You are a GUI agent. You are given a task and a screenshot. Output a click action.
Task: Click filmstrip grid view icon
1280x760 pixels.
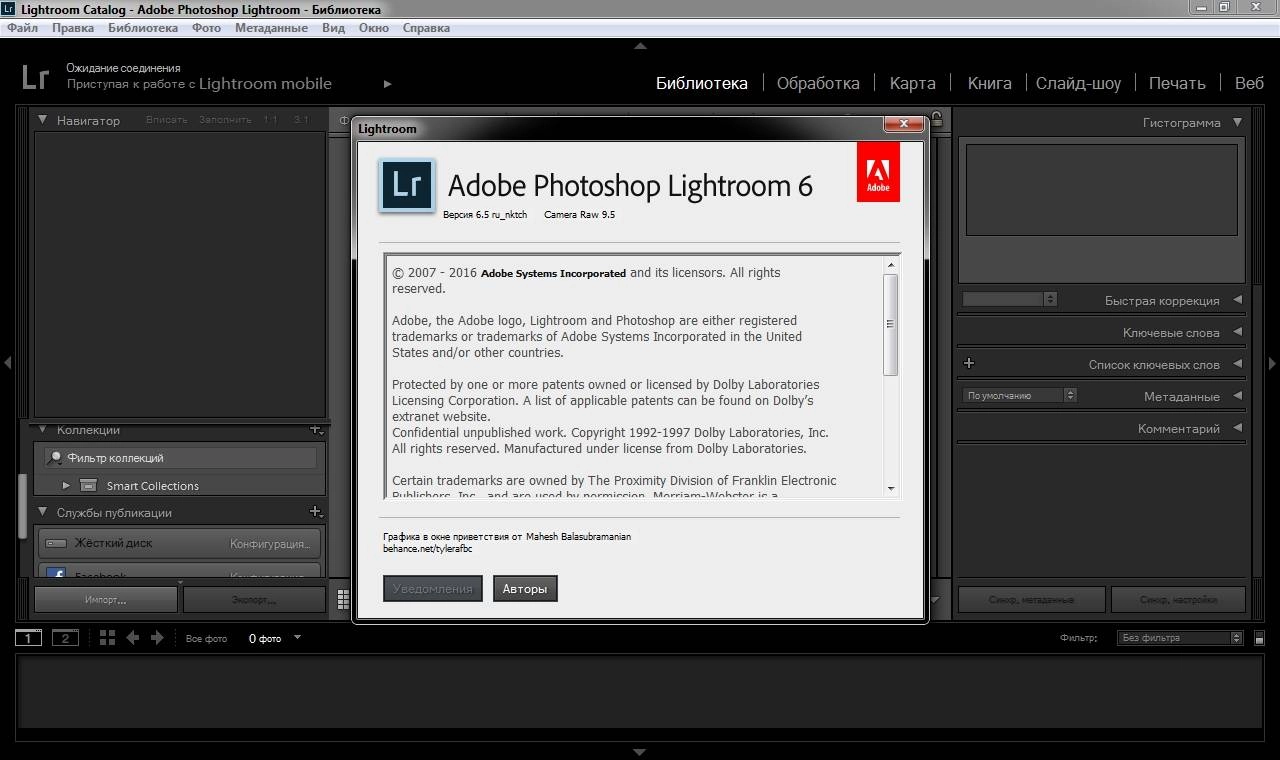(x=107, y=638)
